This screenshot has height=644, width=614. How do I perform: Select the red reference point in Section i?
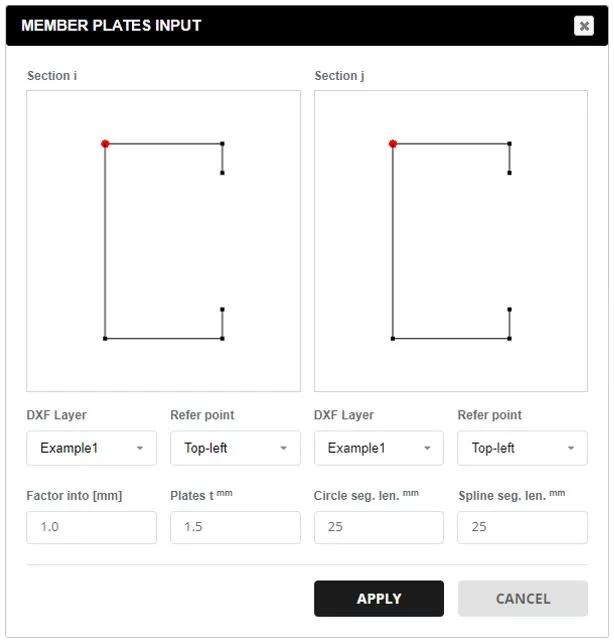click(105, 144)
